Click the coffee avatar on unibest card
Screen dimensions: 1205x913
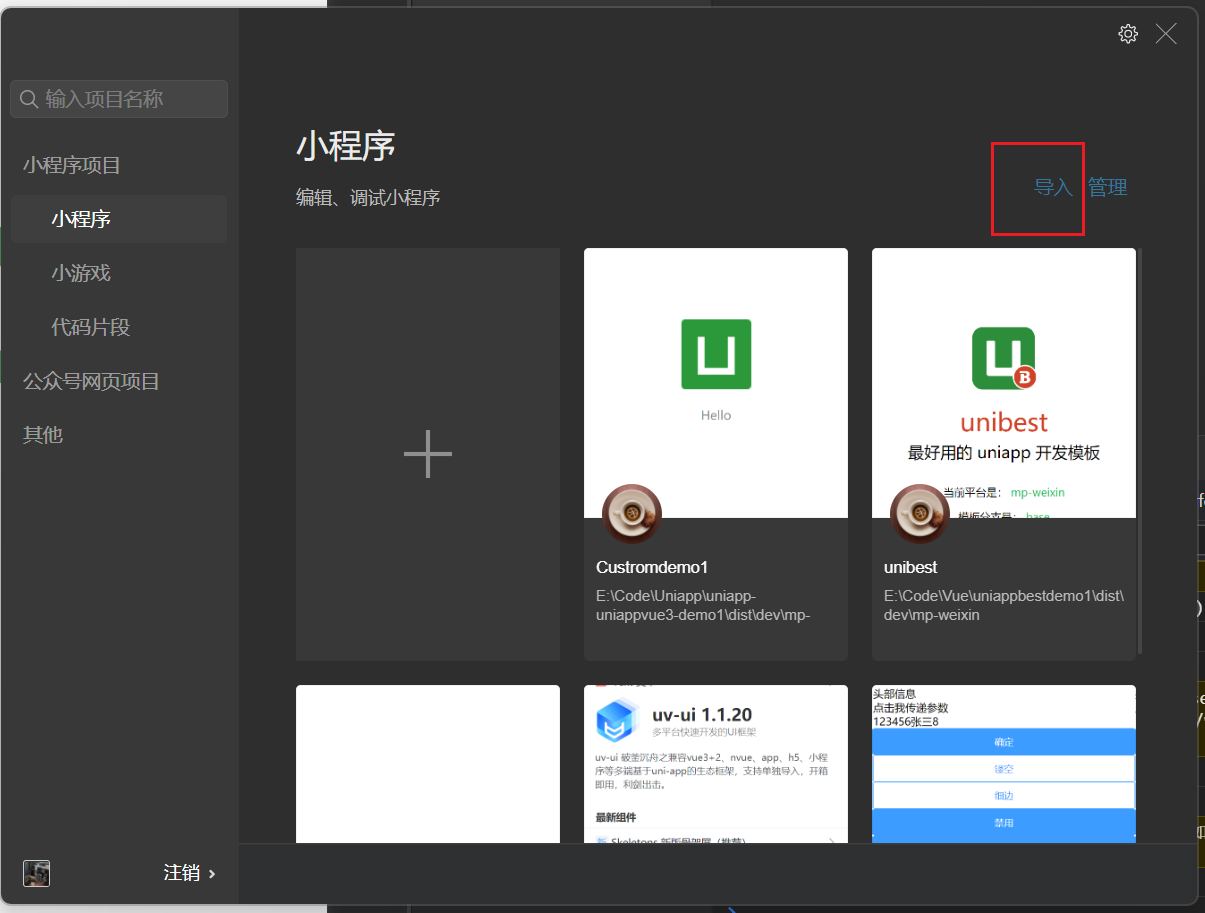click(x=919, y=514)
